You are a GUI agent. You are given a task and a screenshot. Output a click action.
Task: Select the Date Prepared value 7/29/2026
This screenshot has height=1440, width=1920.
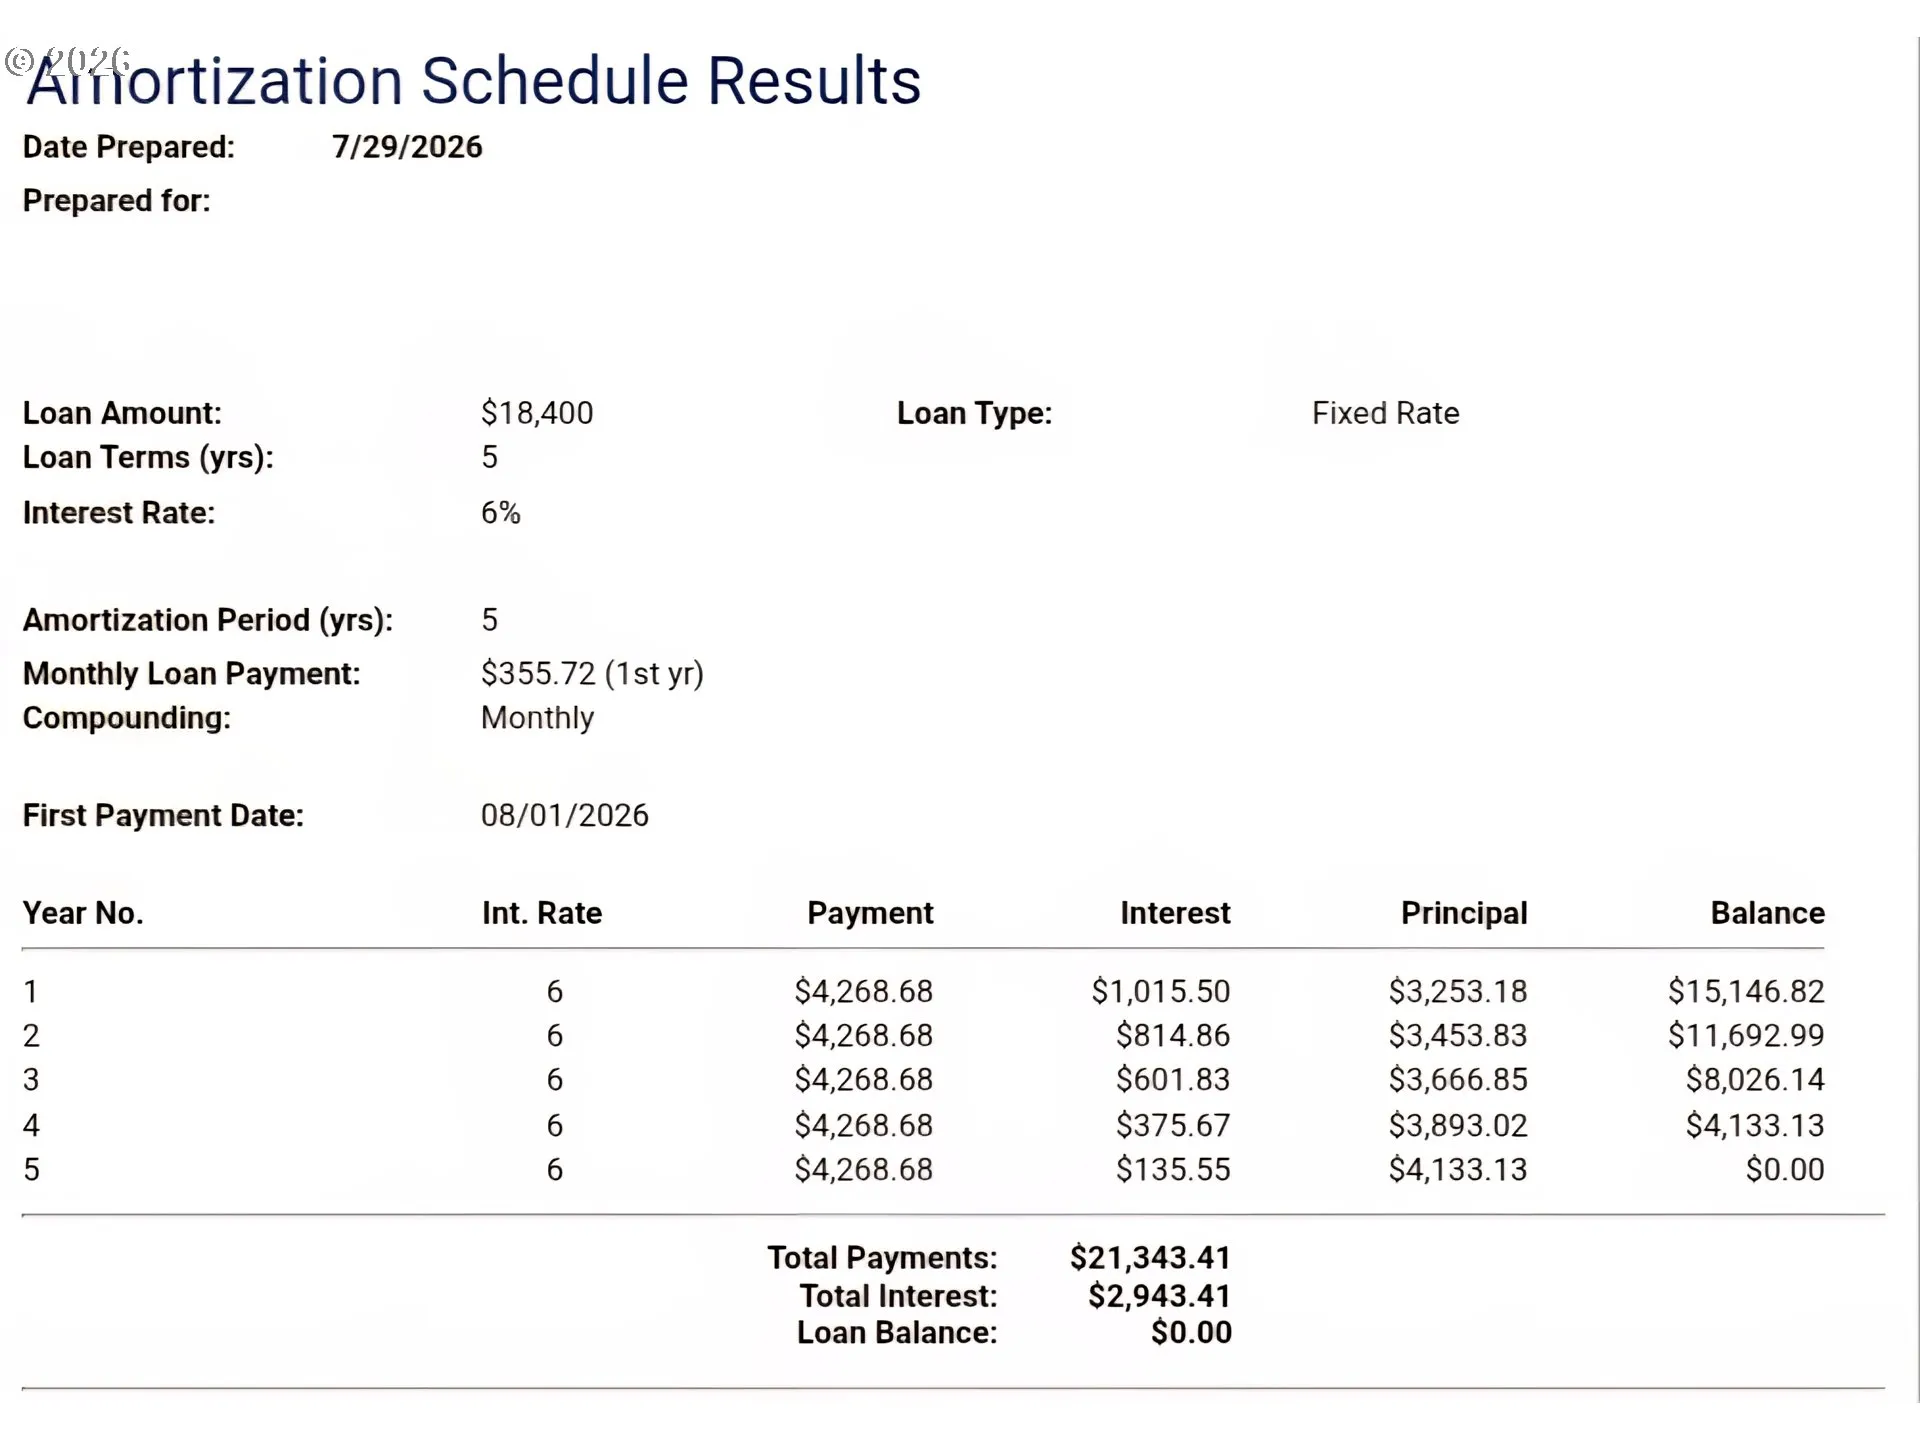407,147
